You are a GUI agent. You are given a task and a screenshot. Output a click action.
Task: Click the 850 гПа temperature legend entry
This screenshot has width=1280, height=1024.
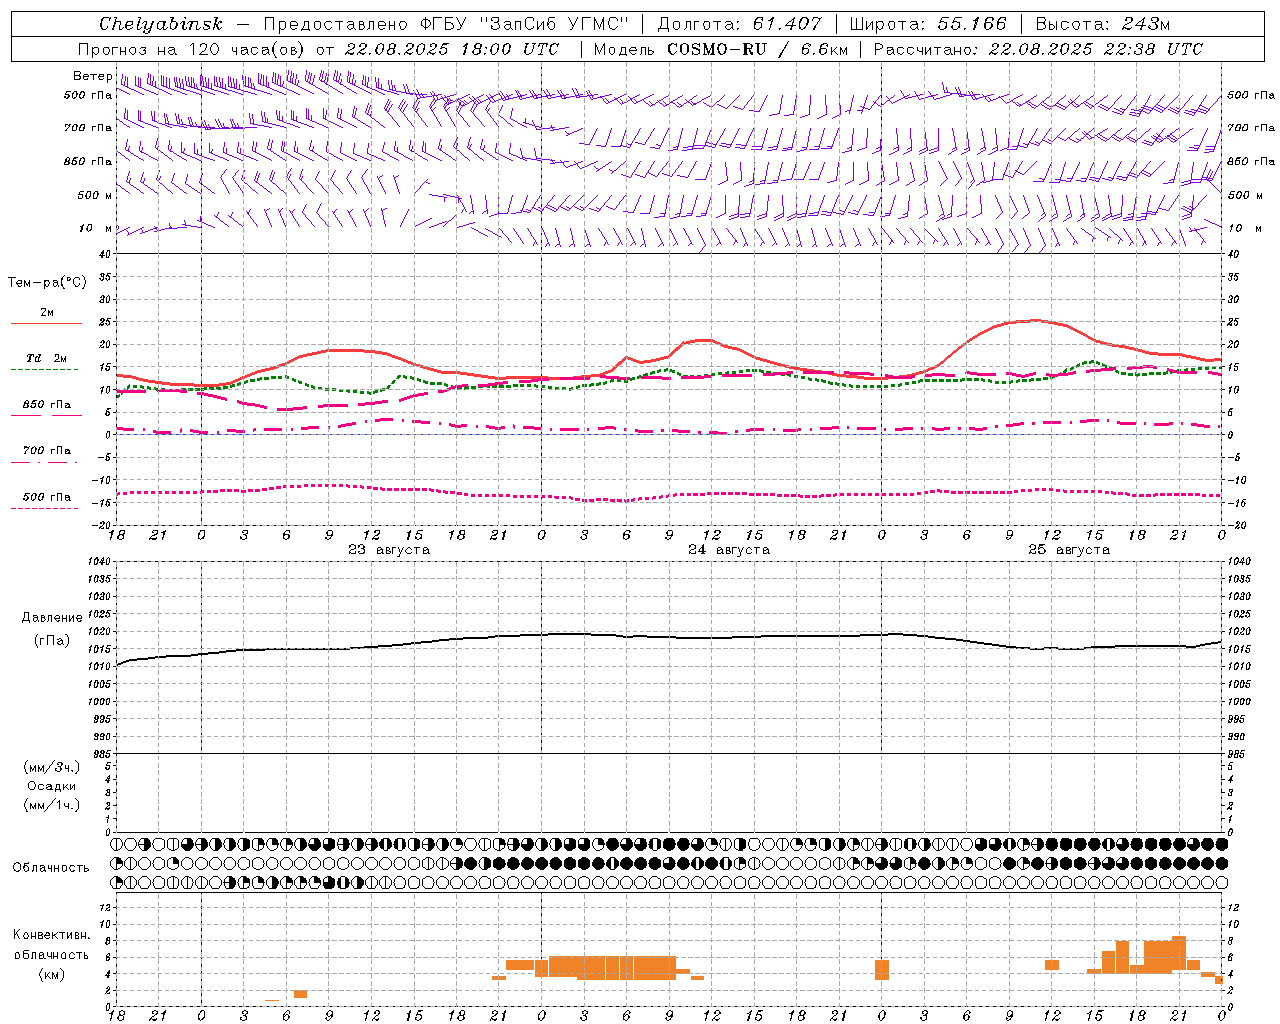tap(46, 405)
